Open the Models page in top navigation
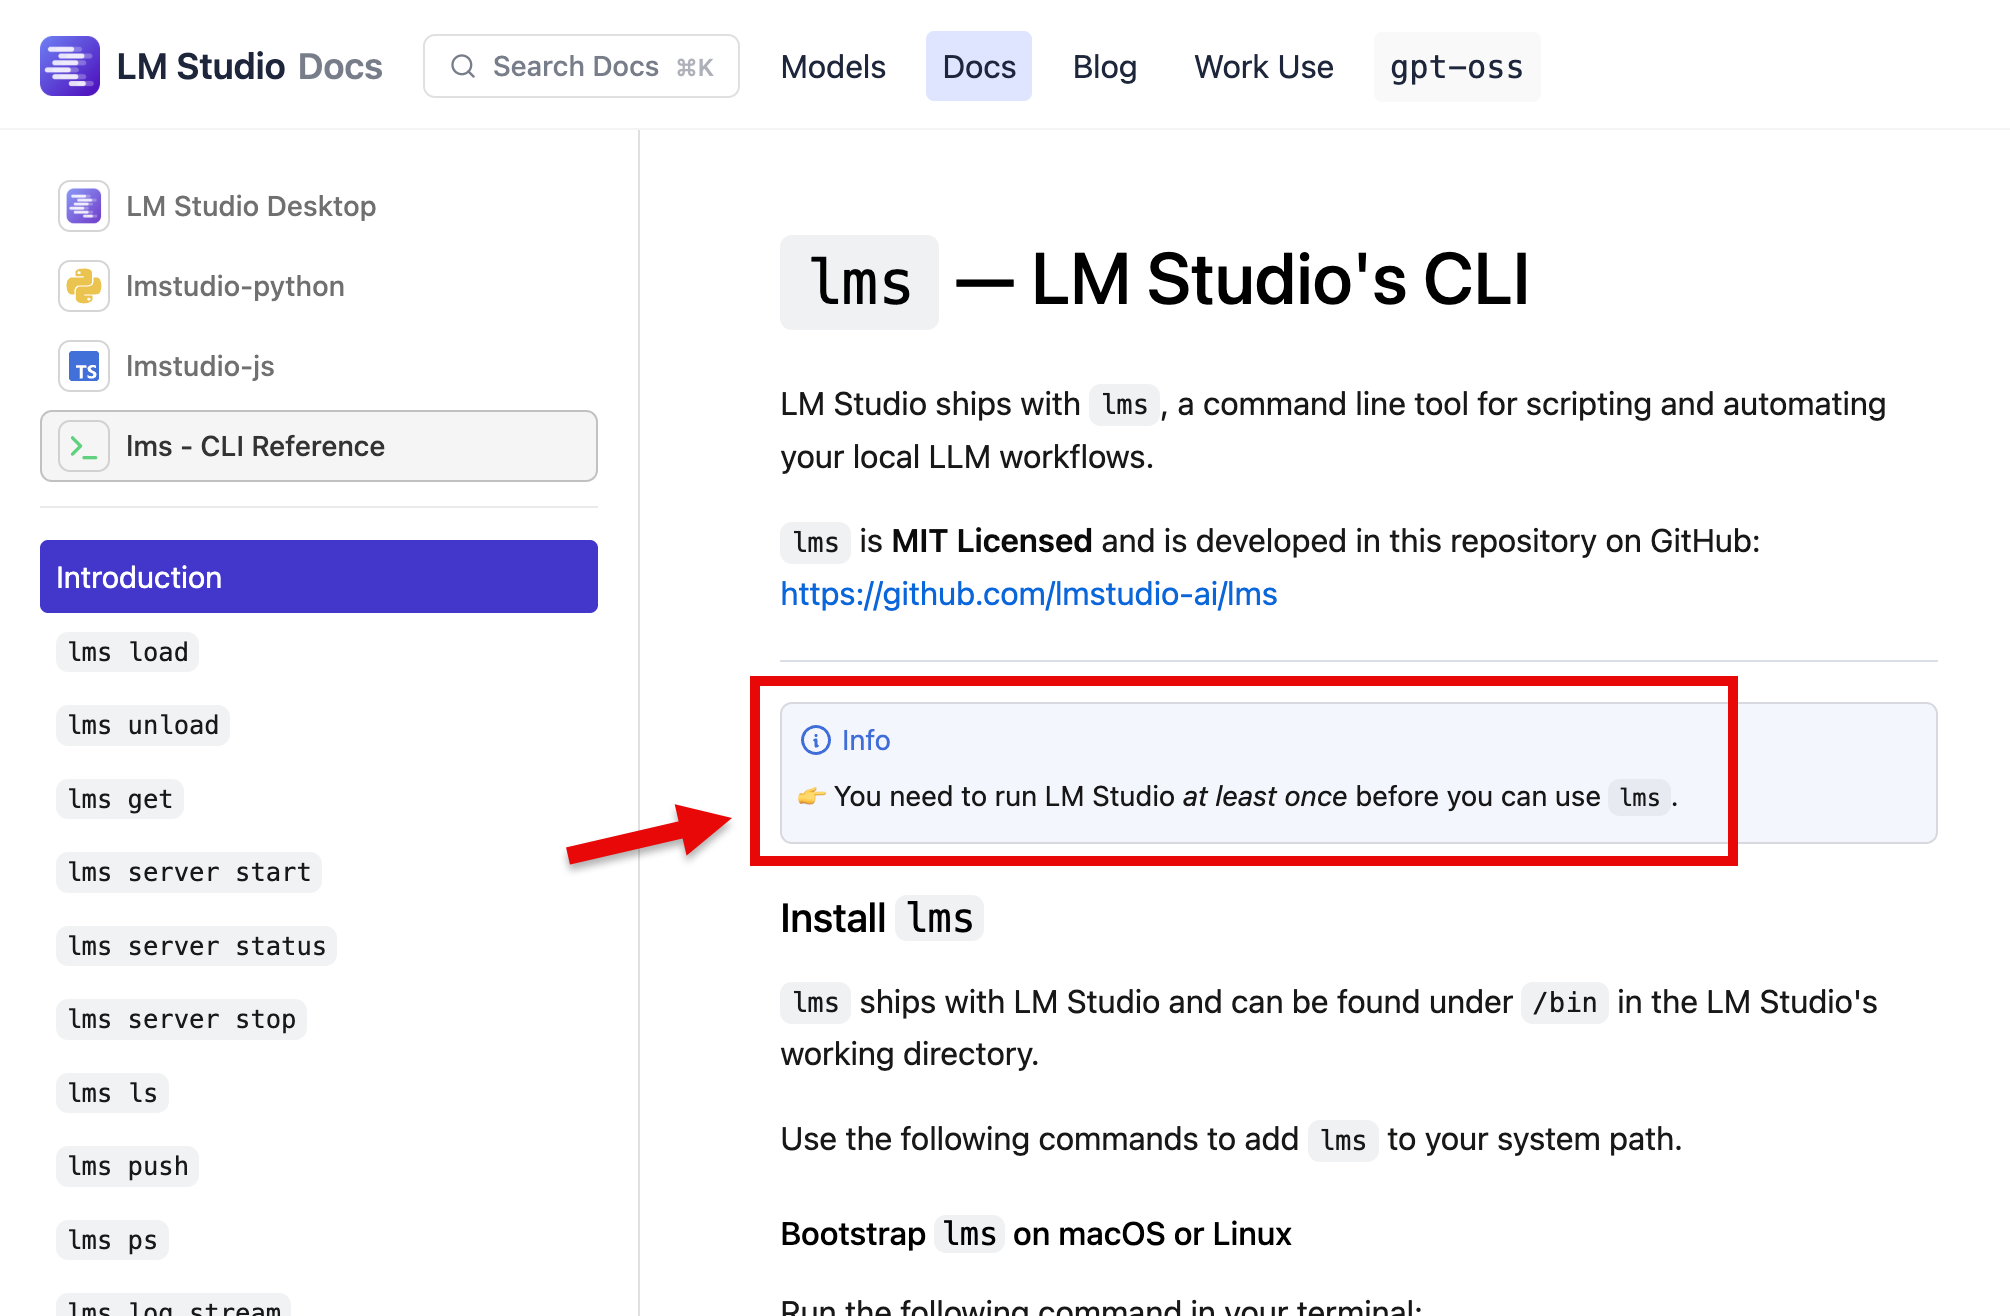 pos(833,66)
